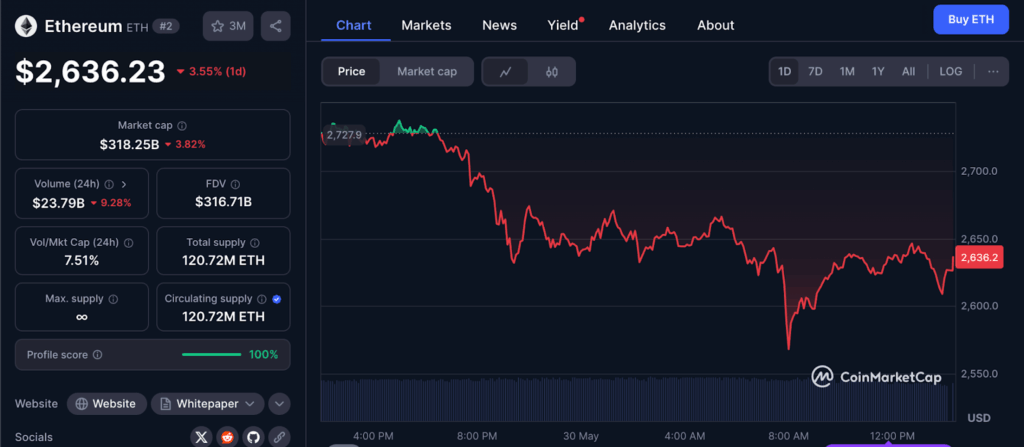Add Ethereum to watchlist via star button
The width and height of the screenshot is (1024, 447).
228,26
